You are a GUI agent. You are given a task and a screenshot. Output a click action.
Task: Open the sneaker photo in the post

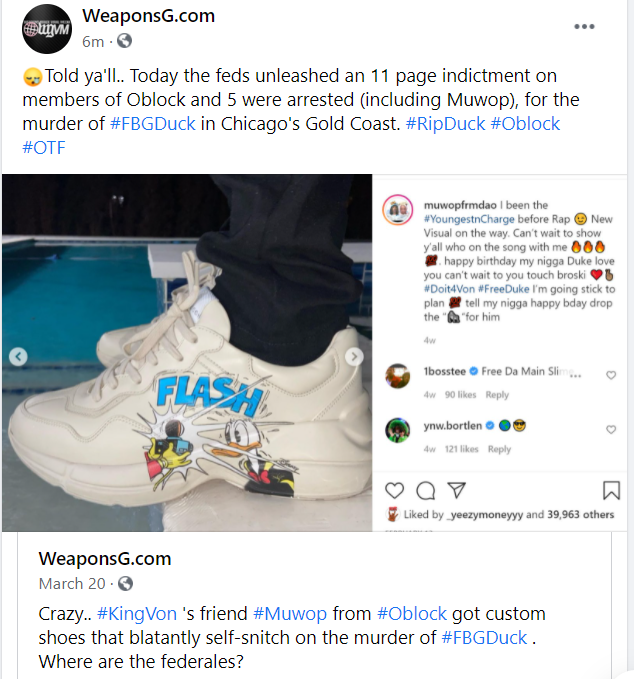[187, 353]
